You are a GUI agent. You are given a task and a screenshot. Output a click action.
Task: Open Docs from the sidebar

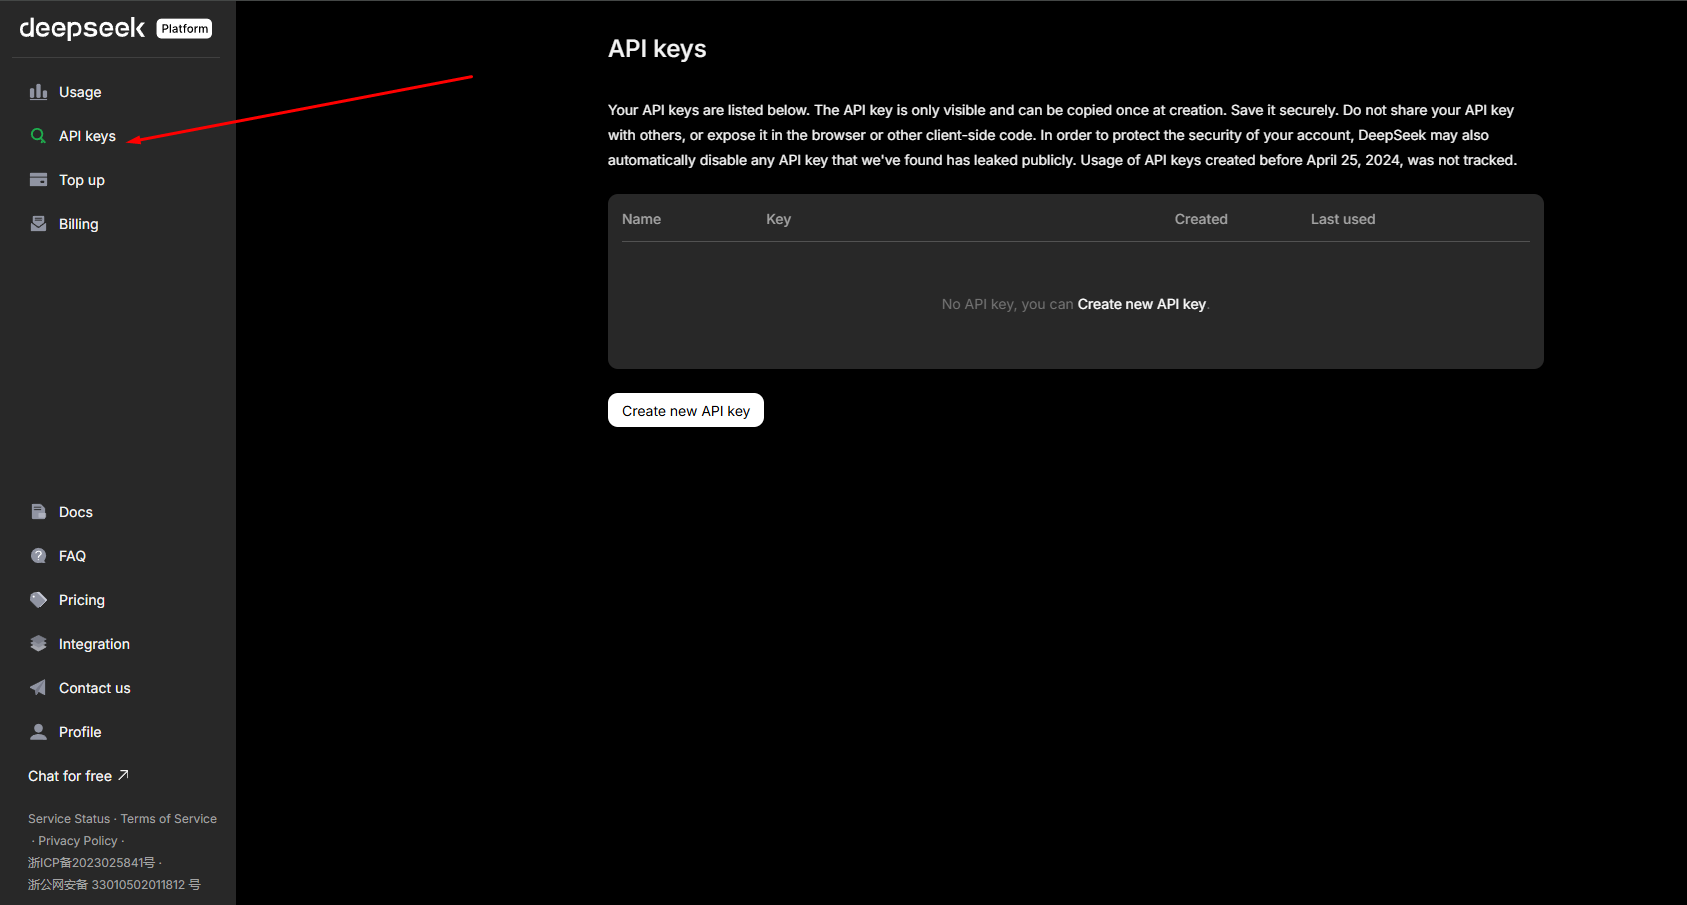click(76, 512)
